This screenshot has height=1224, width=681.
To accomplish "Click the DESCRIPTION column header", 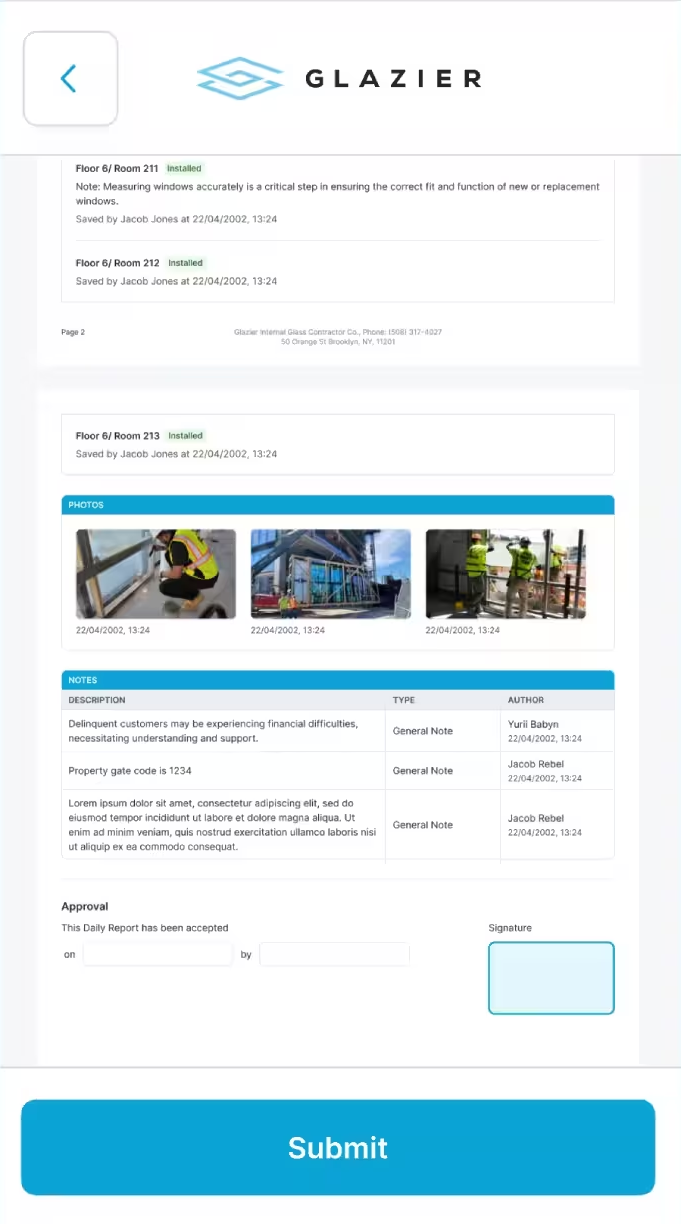I will point(97,700).
